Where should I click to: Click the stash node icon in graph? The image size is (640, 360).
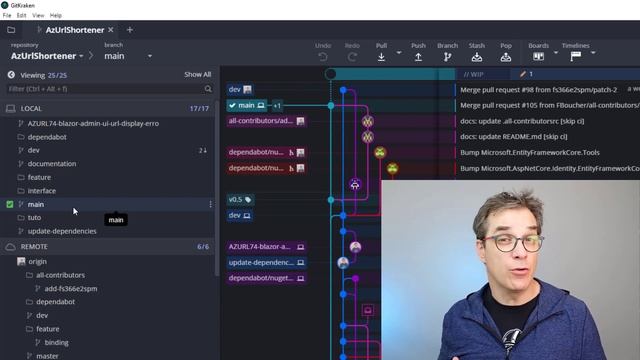tap(368, 310)
